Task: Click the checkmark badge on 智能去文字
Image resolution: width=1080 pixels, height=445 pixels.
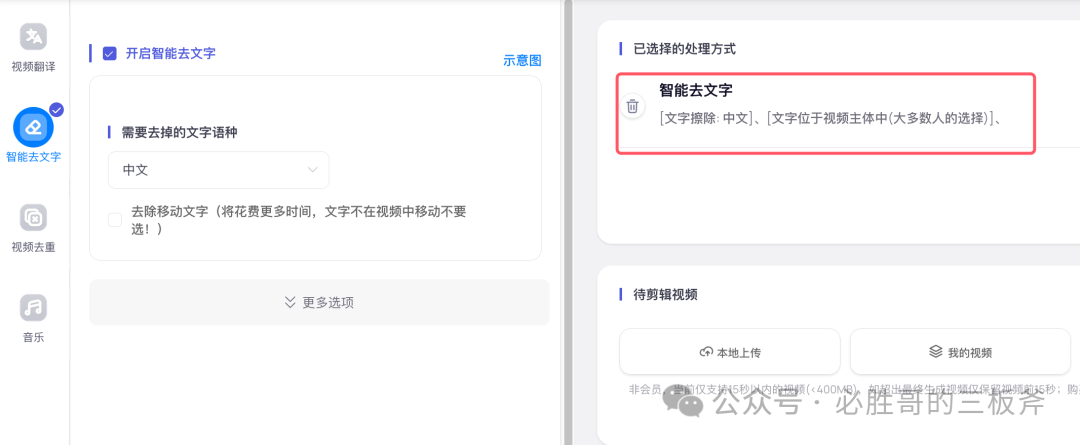Action: 57,109
